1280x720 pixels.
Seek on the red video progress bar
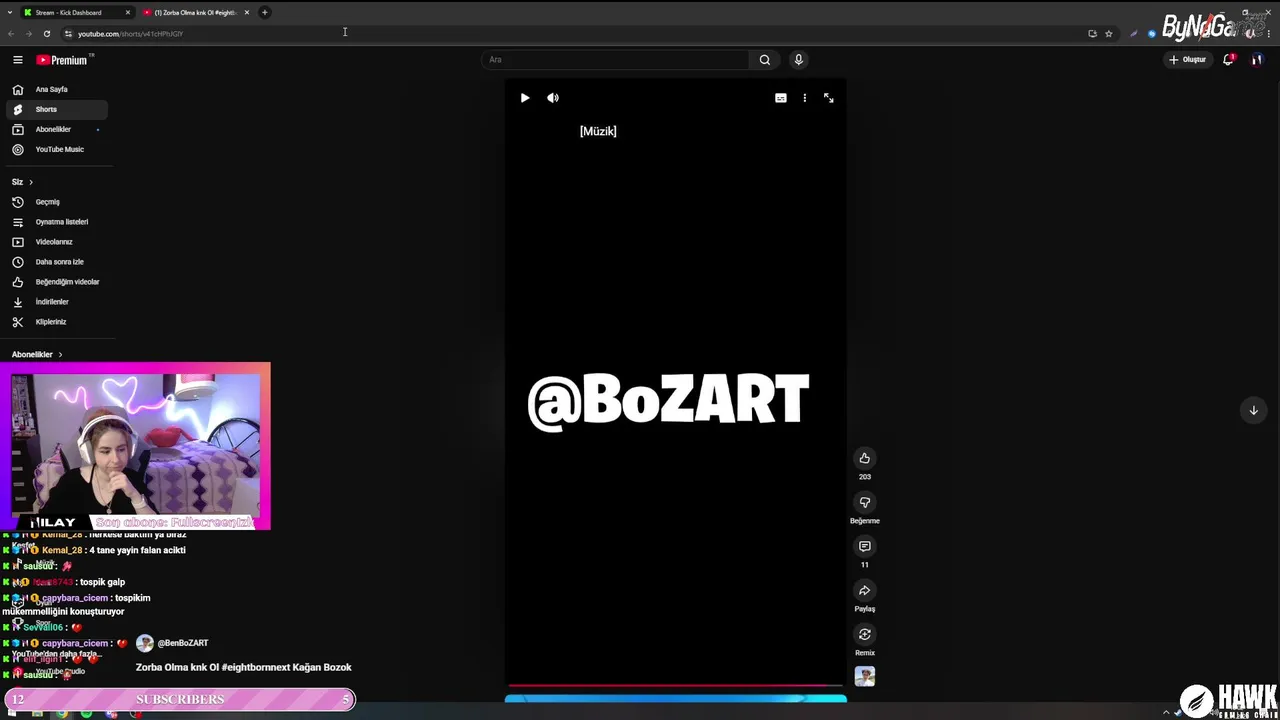pos(675,686)
